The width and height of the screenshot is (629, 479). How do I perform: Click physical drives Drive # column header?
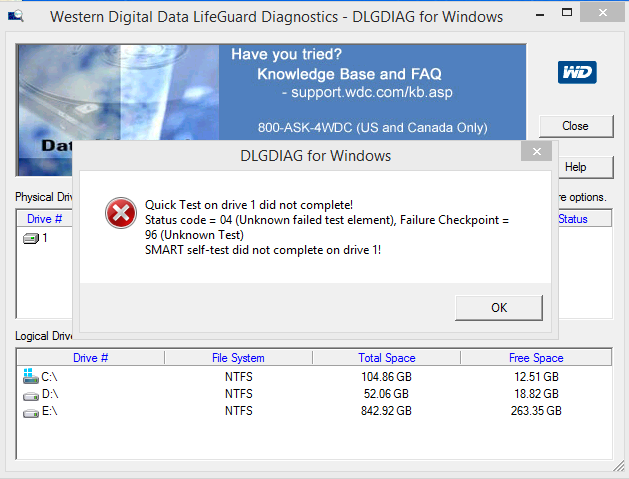(45, 219)
